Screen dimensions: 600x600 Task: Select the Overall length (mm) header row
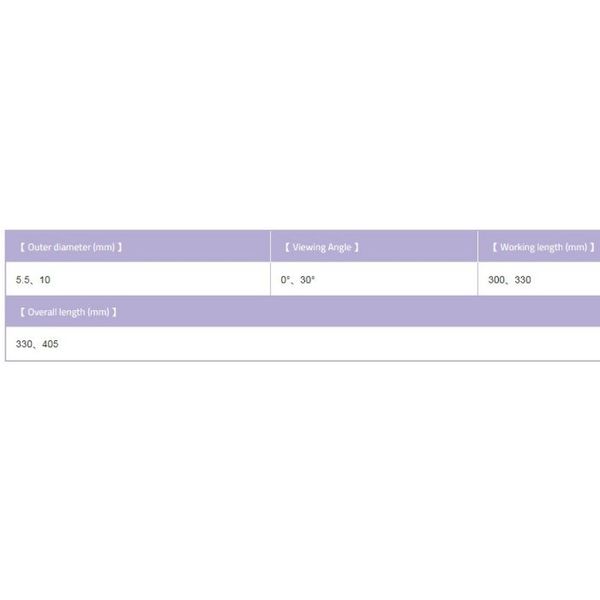pyautogui.click(x=303, y=311)
